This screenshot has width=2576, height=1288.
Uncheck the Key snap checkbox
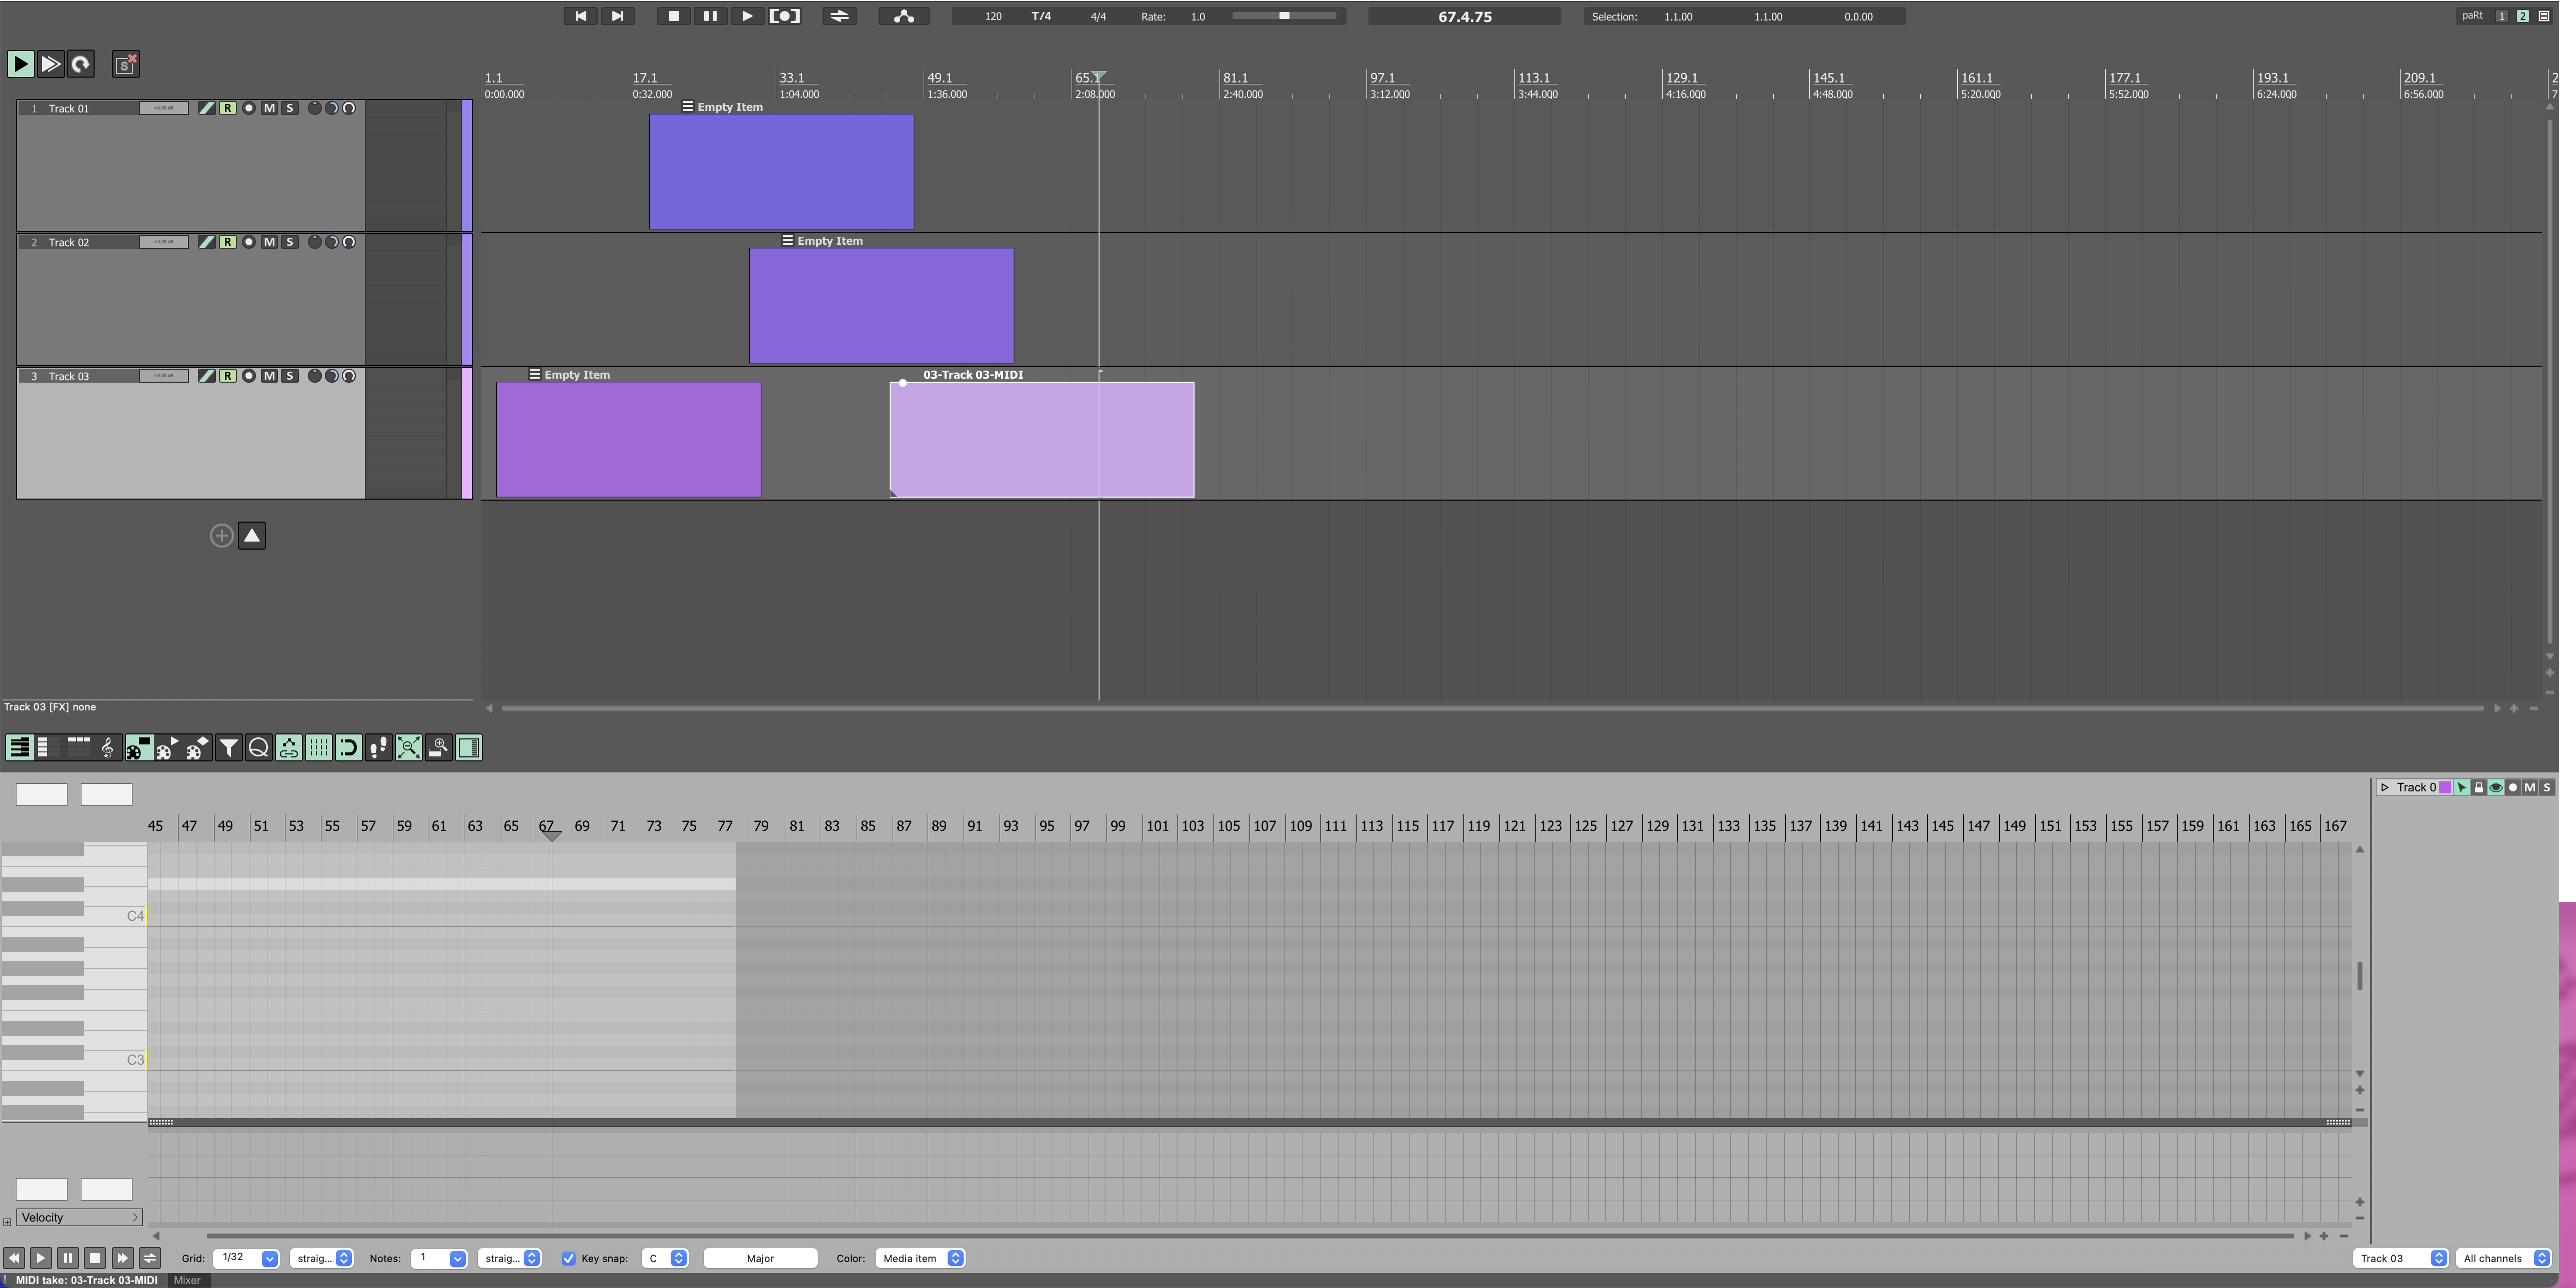coord(568,1259)
